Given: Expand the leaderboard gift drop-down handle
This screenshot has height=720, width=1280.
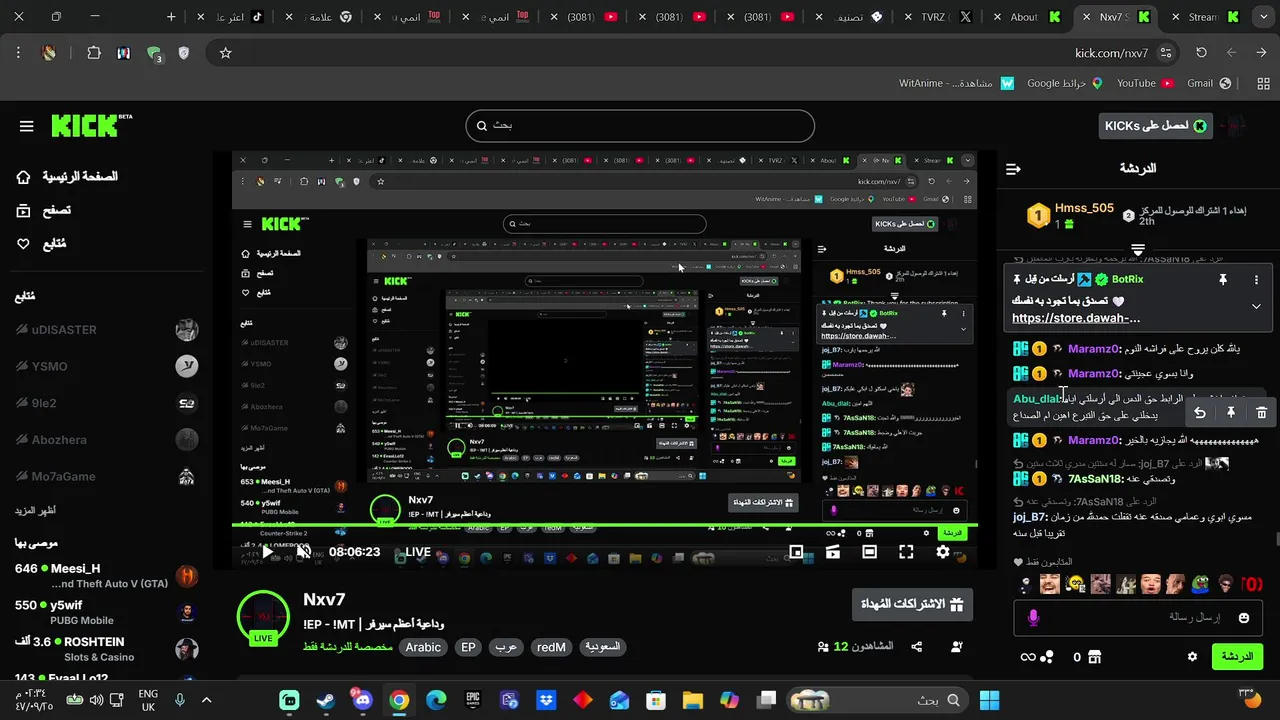Looking at the screenshot, I should pyautogui.click(x=1138, y=249).
